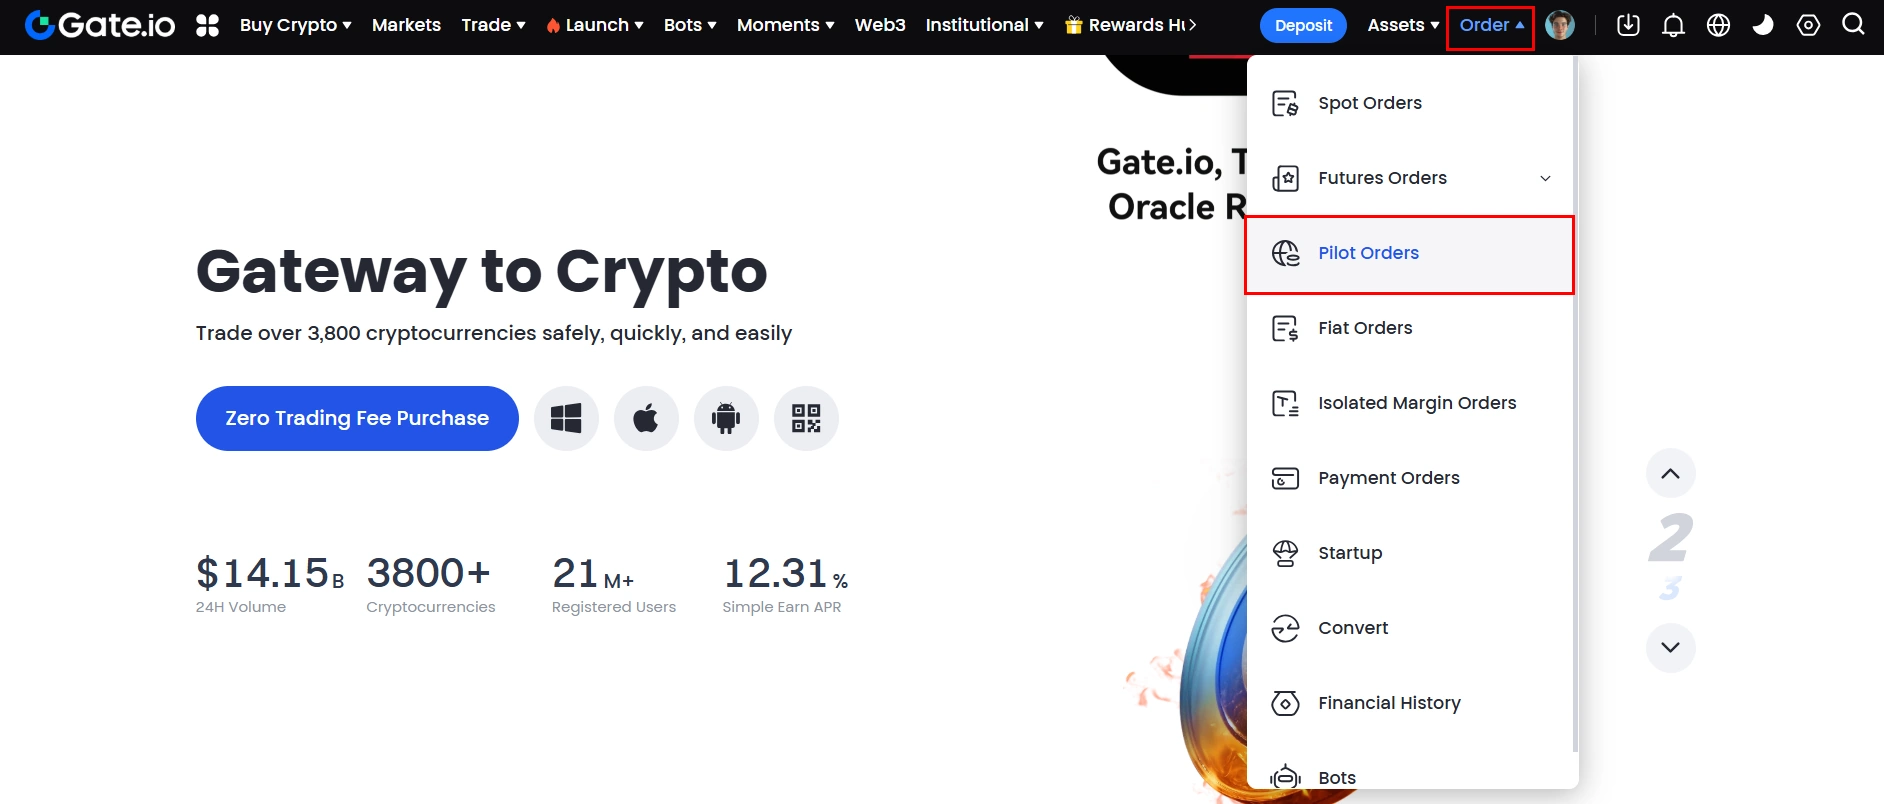Toggle dark mode moon icon

(1763, 25)
